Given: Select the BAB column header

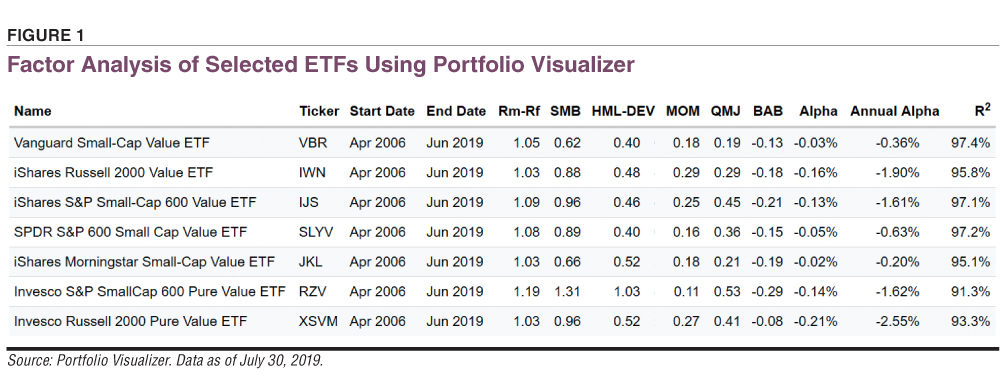Looking at the screenshot, I should click(767, 112).
